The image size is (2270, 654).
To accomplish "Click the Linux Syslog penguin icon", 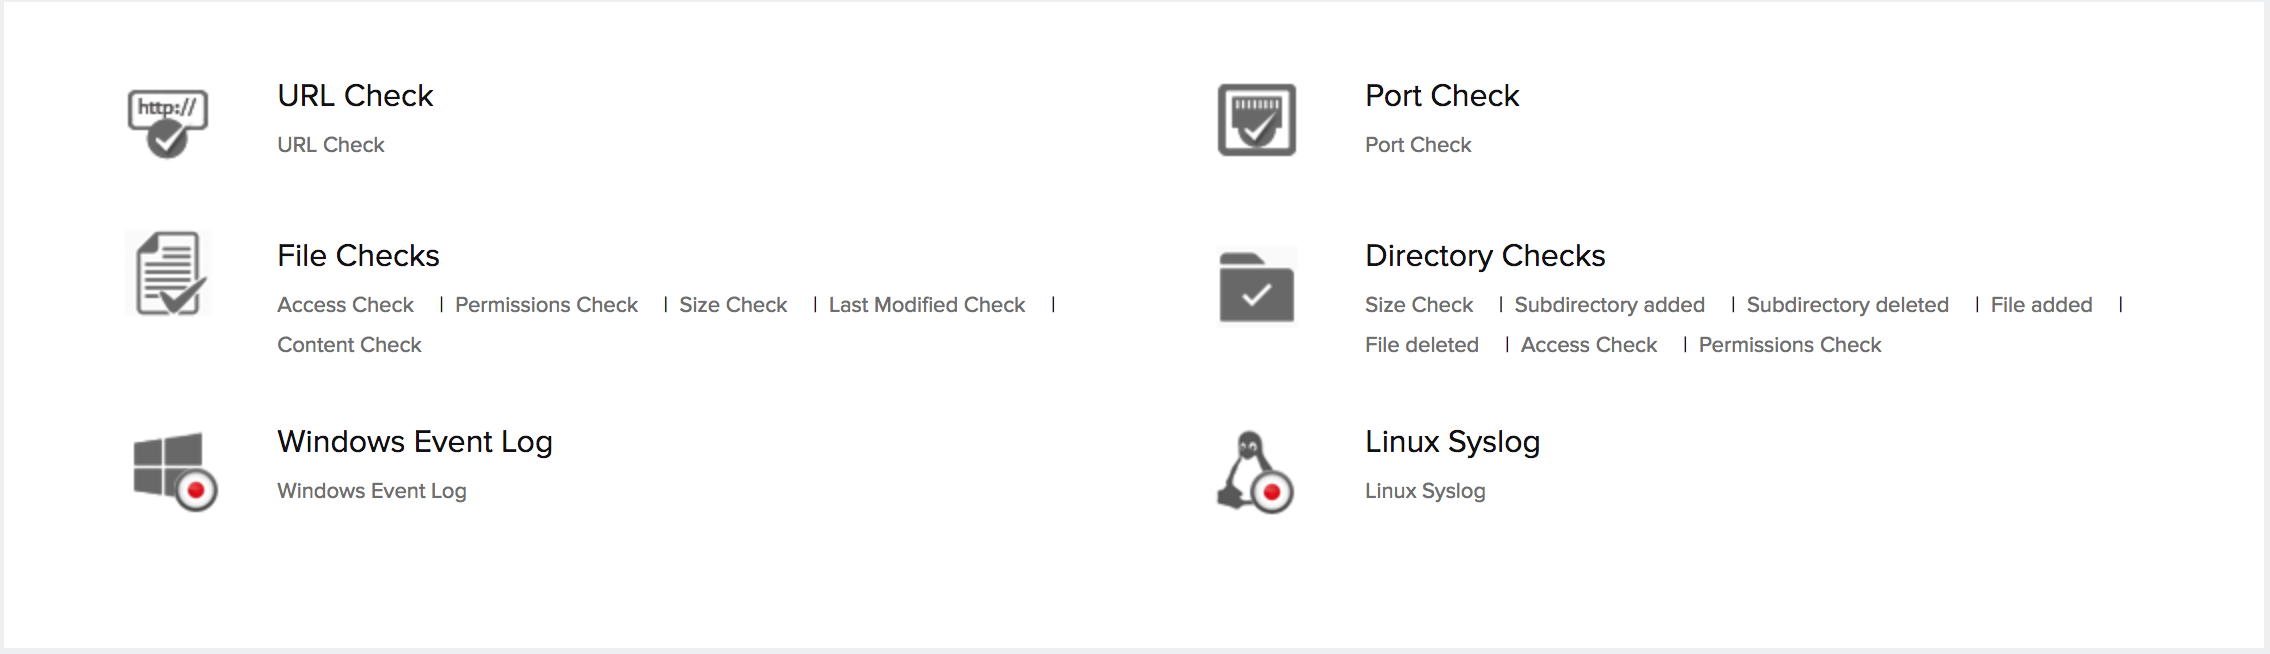I will 1254,471.
